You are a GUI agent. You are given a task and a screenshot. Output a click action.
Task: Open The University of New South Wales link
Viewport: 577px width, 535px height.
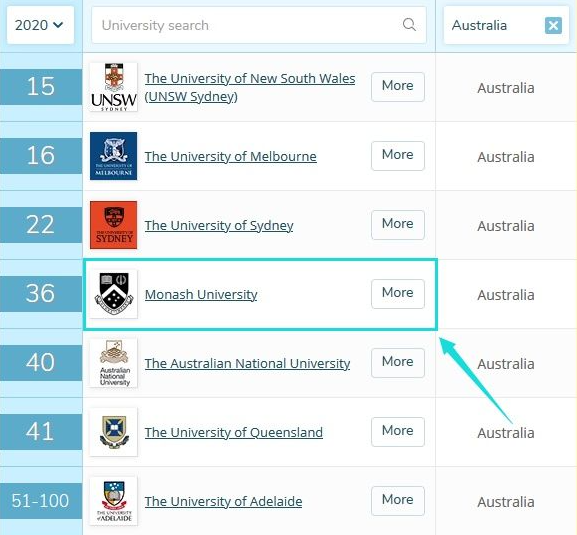click(250, 87)
